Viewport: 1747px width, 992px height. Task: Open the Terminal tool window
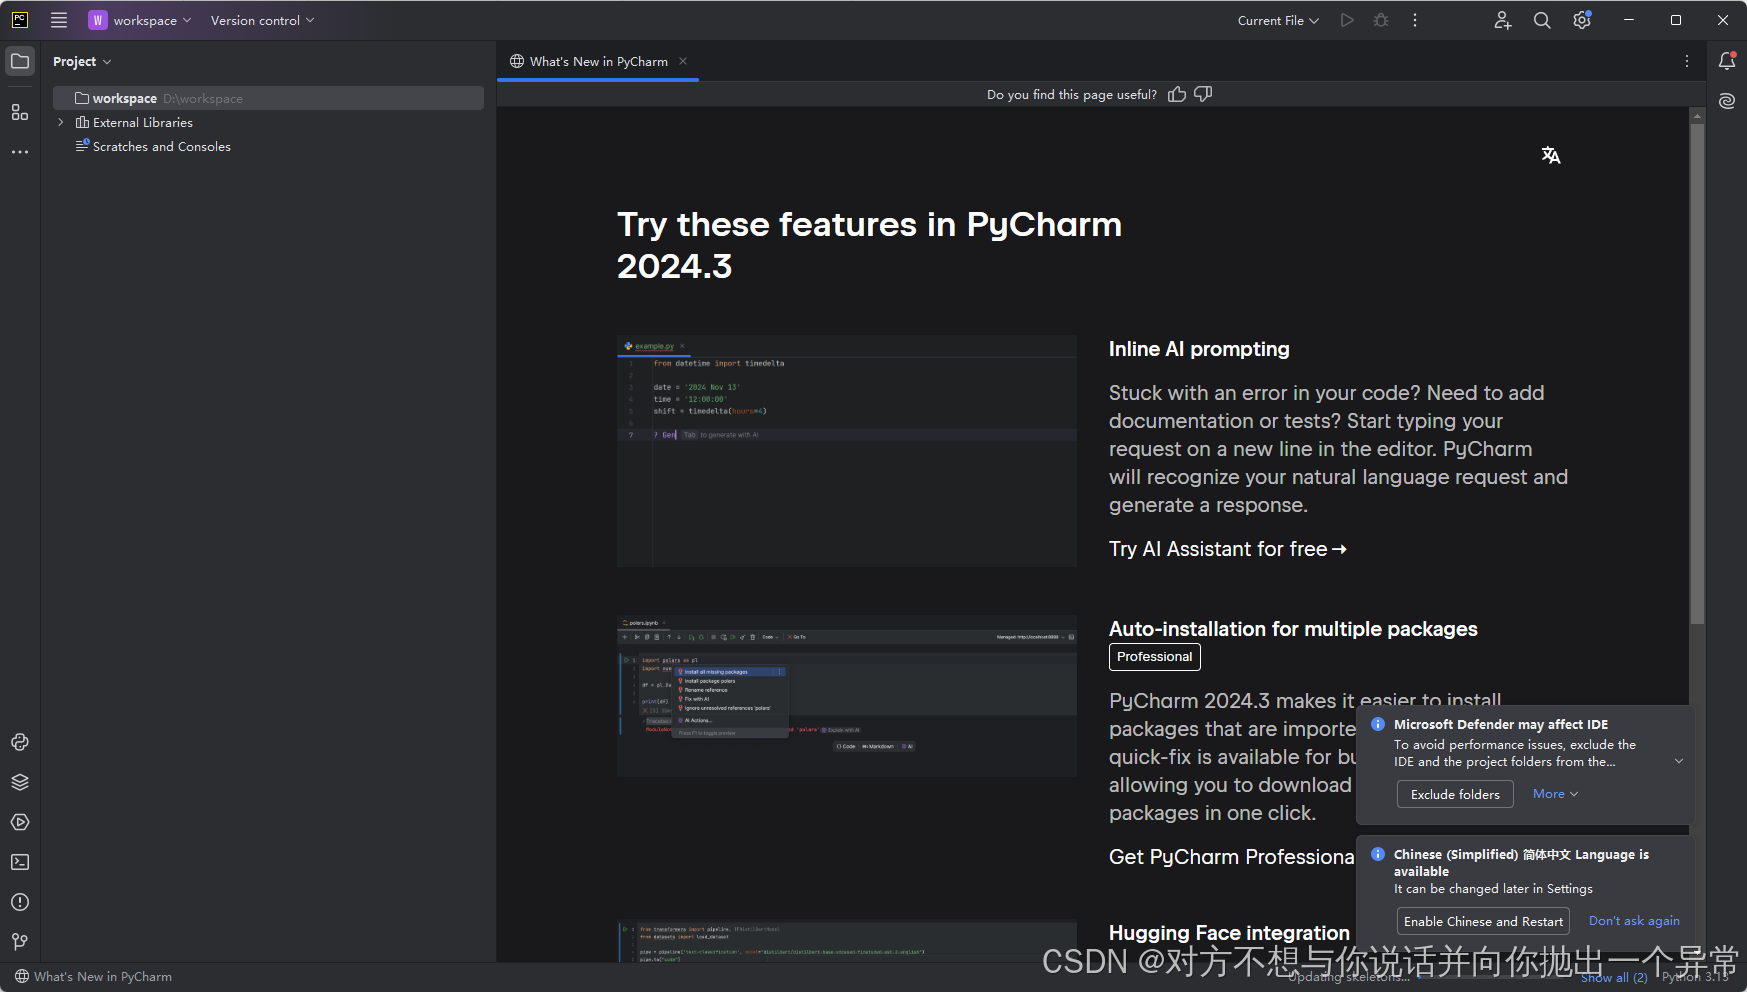(x=20, y=862)
